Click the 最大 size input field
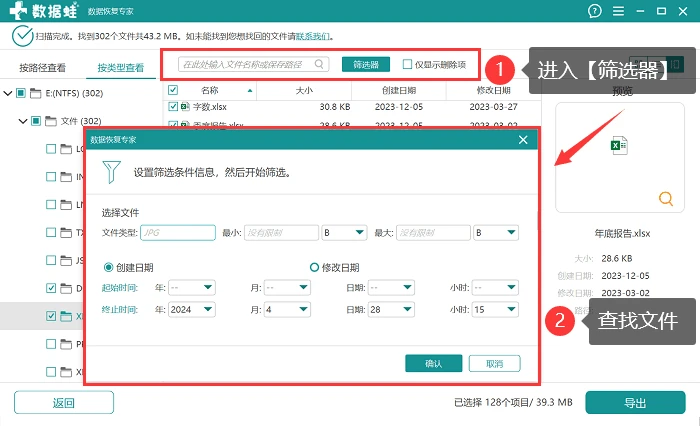 [433, 233]
